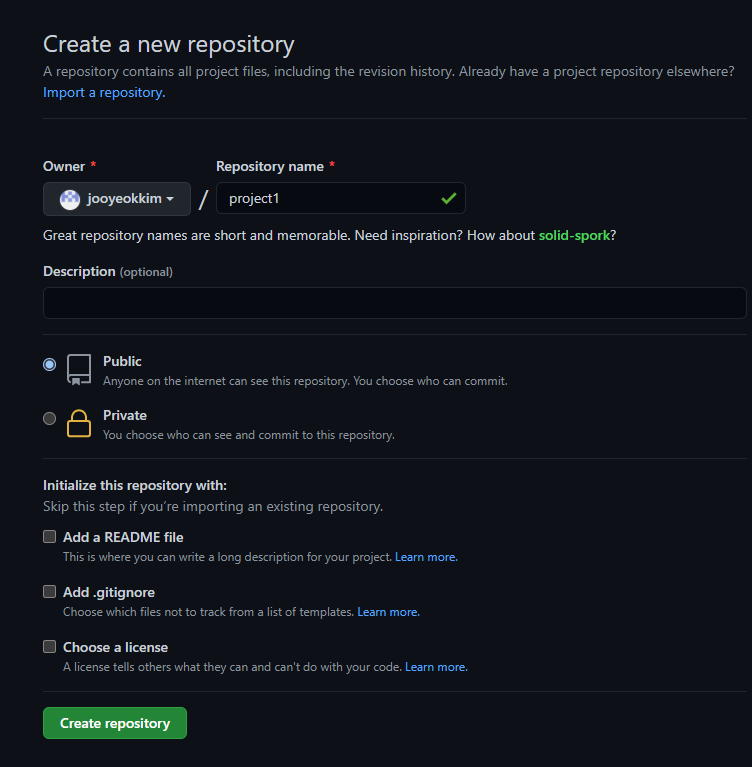Click the 'Create a new repository' heading
The width and height of the screenshot is (752, 767).
(169, 45)
